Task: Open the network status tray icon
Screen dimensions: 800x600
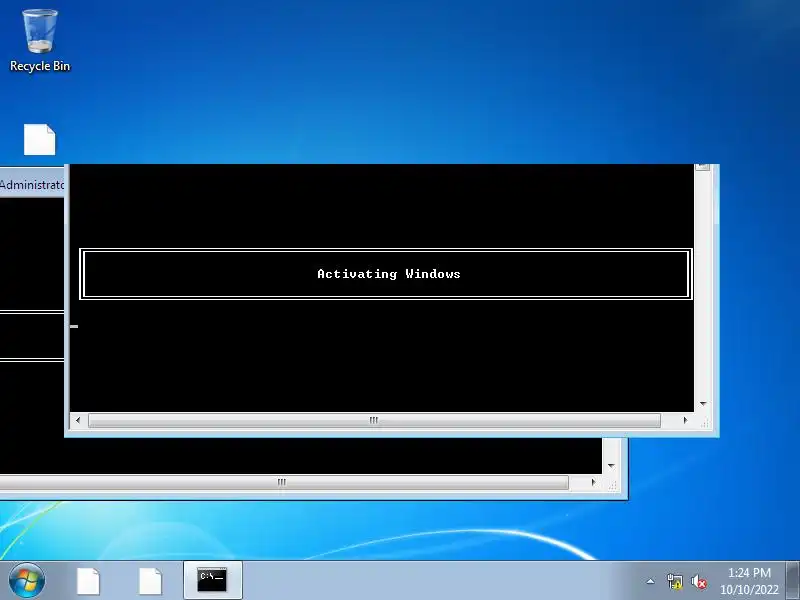Action: tap(674, 581)
